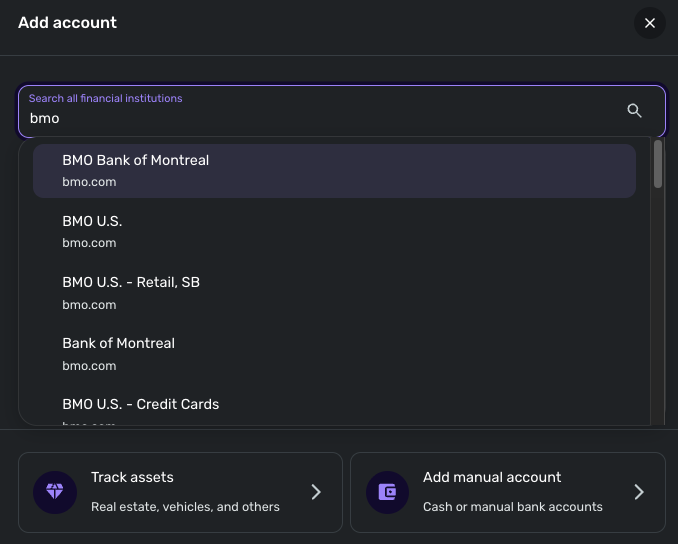
Task: Click the wallet manual account icon
Action: (x=387, y=492)
